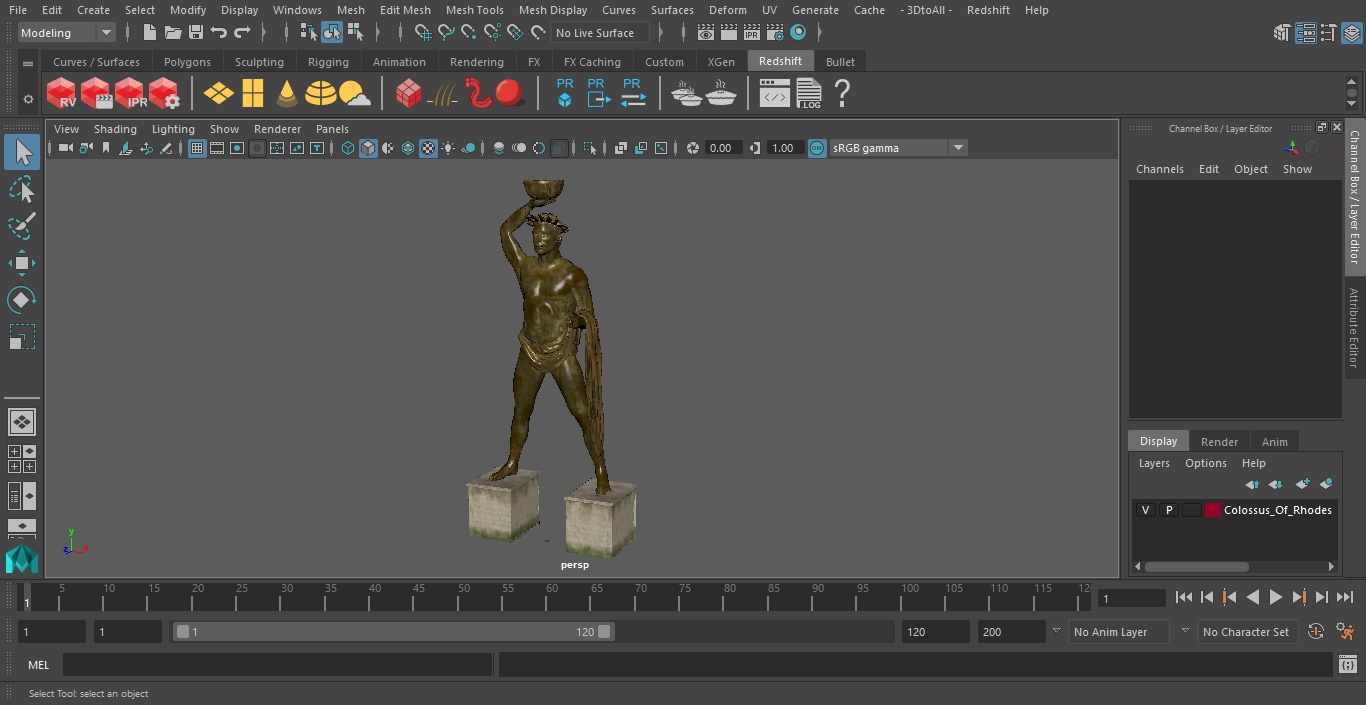Click the MEL command line input field
1366x705 pixels.
(277, 665)
